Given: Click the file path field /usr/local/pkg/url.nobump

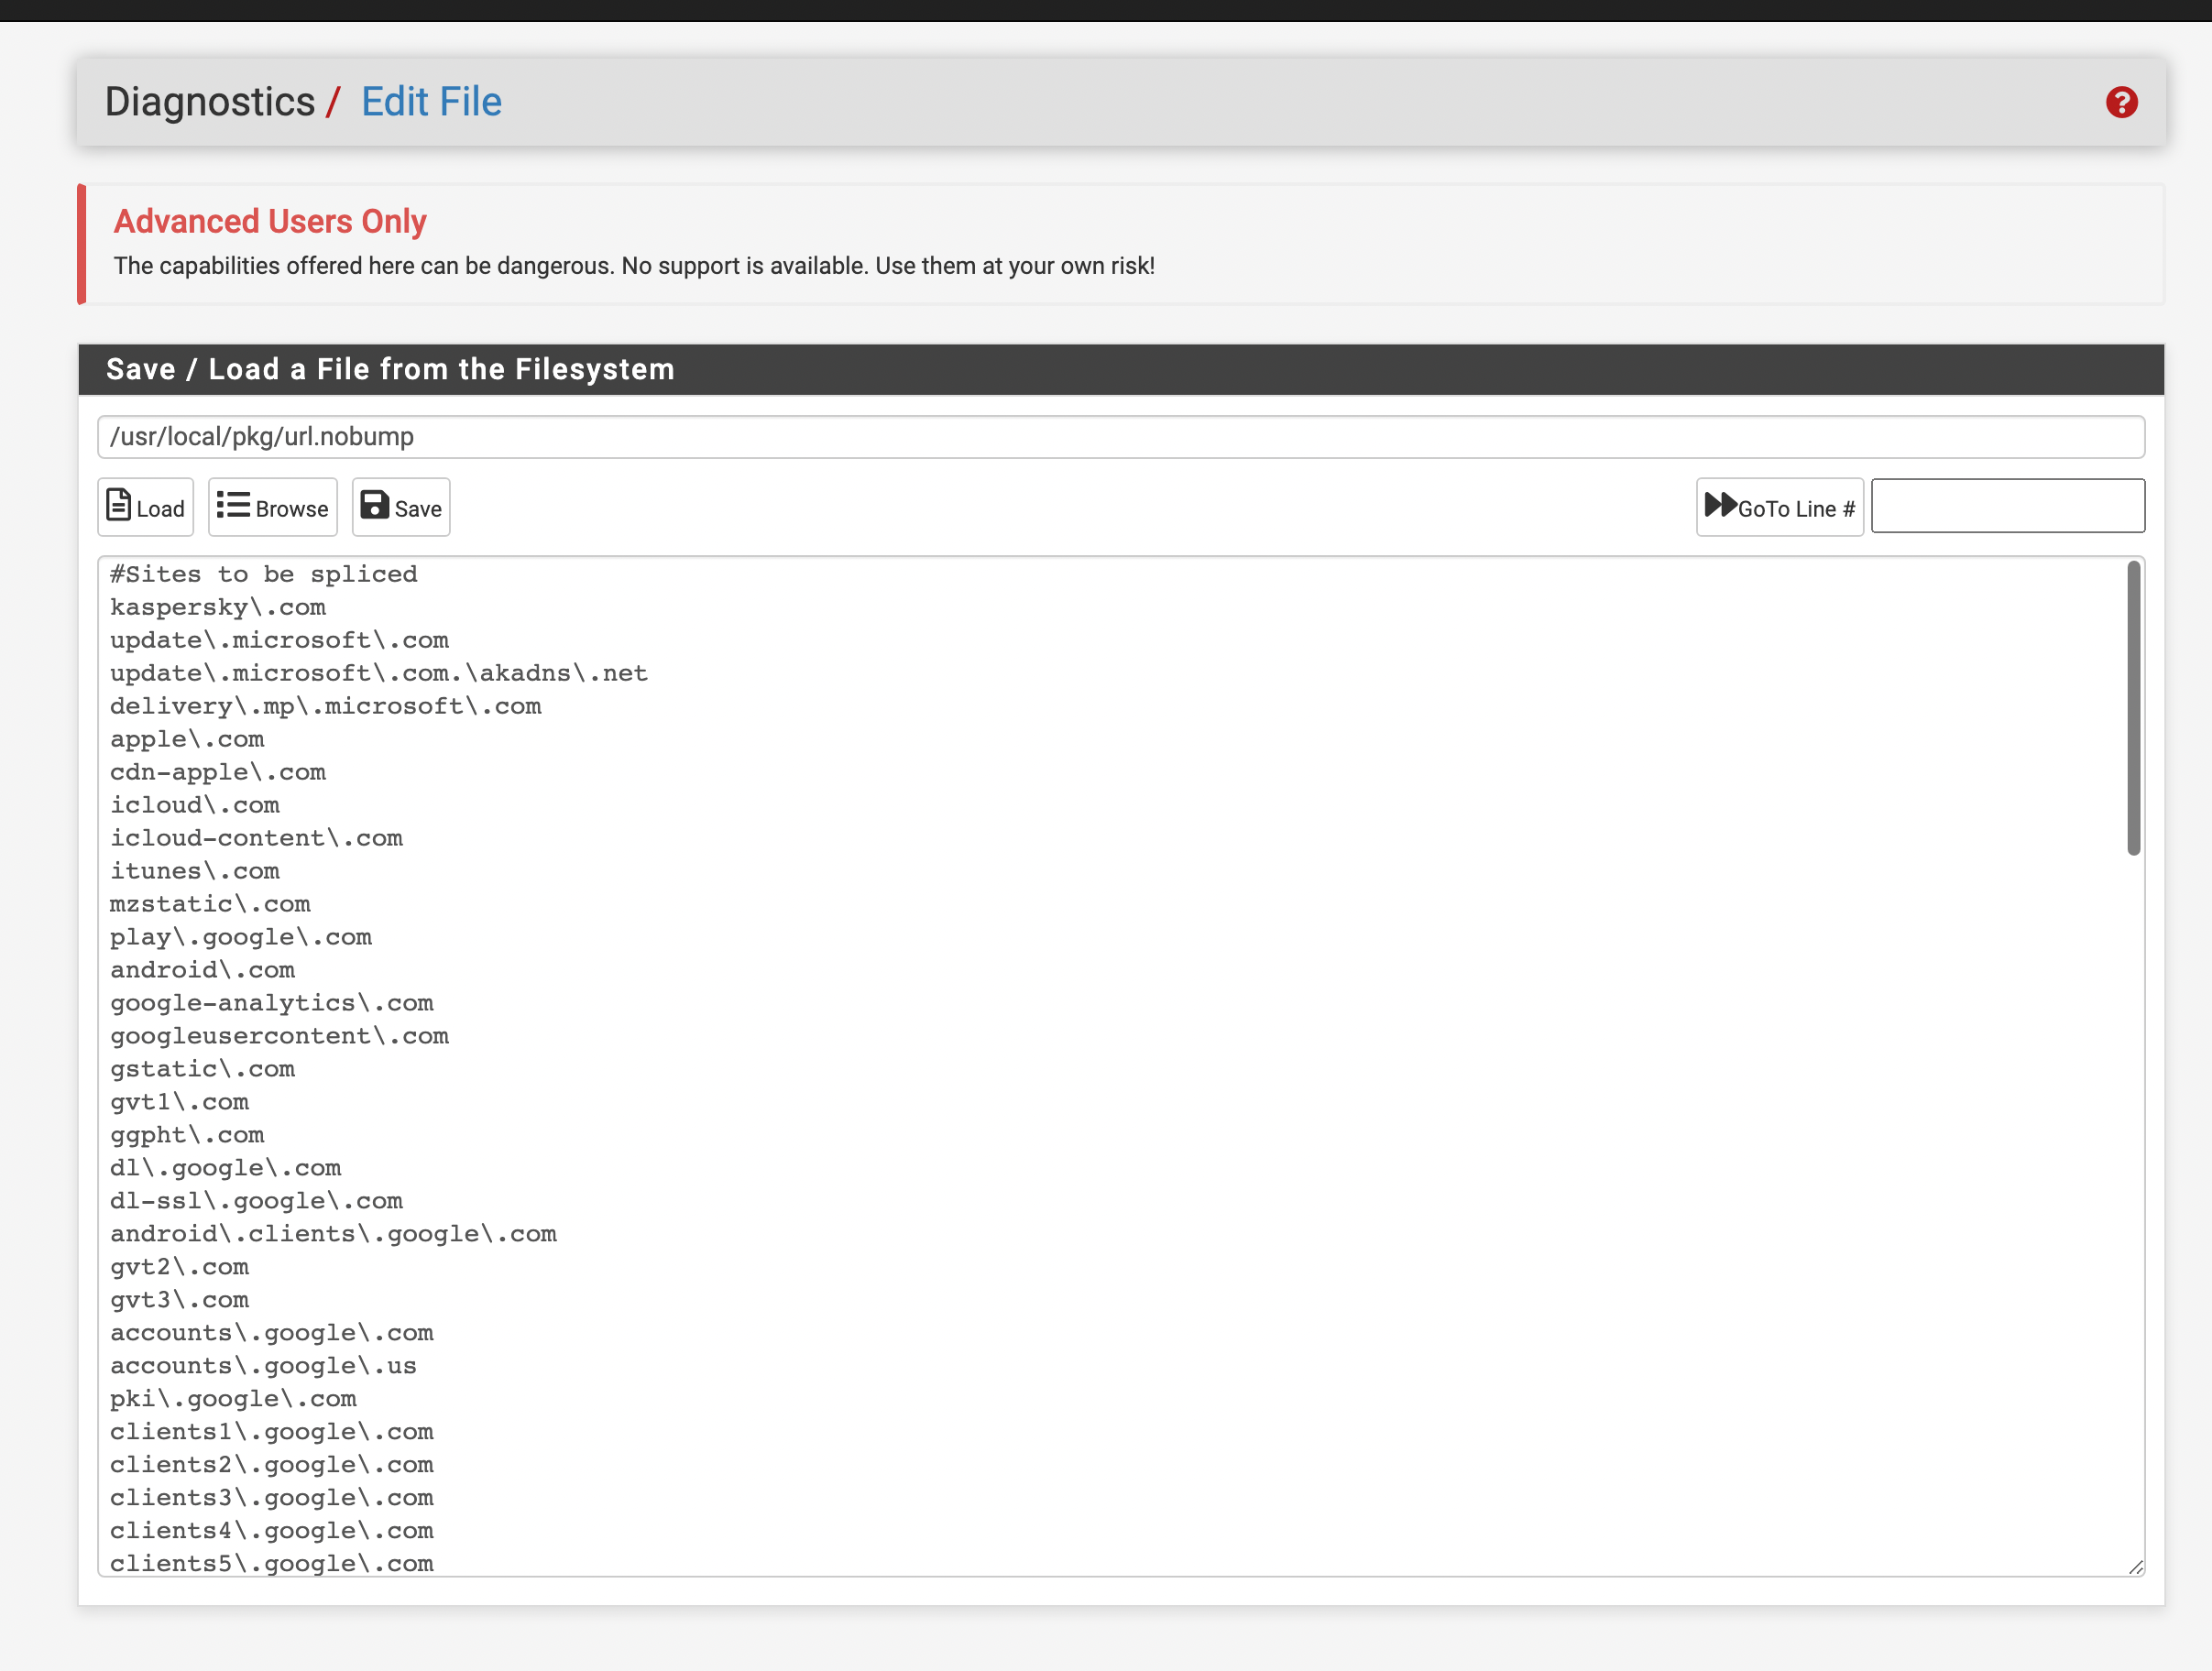Looking at the screenshot, I should click(x=1121, y=437).
